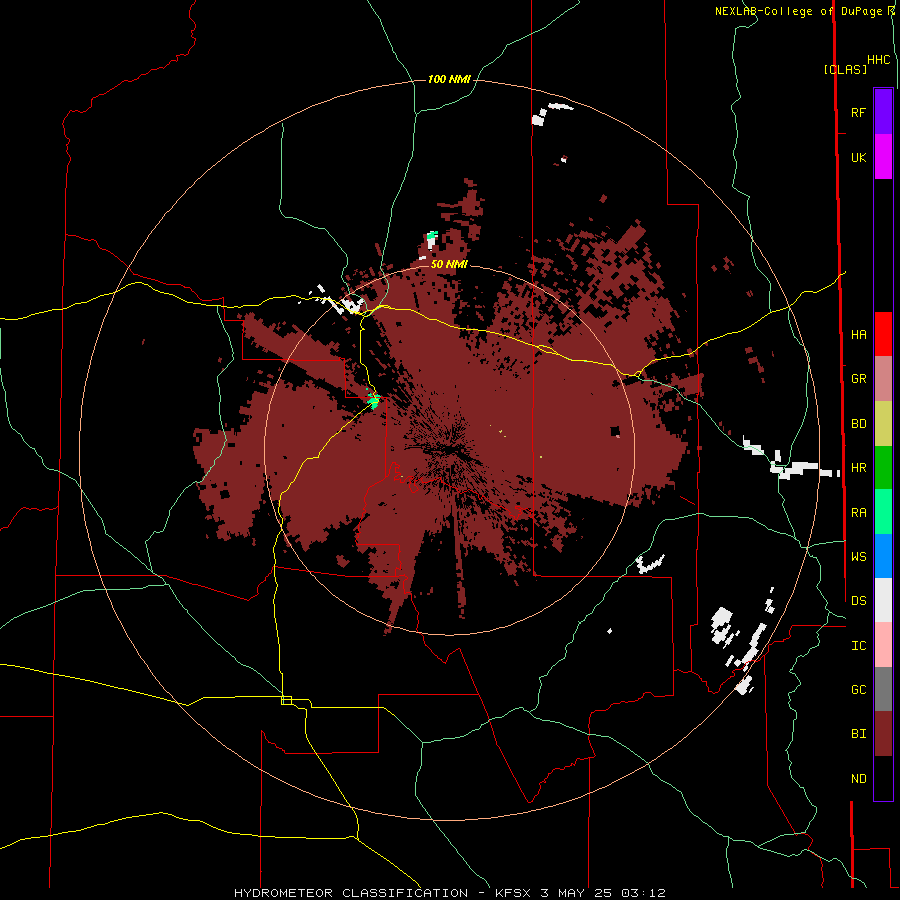Screen dimensions: 900x900
Task: Click the 'WS' legend label
Action: coord(858,556)
